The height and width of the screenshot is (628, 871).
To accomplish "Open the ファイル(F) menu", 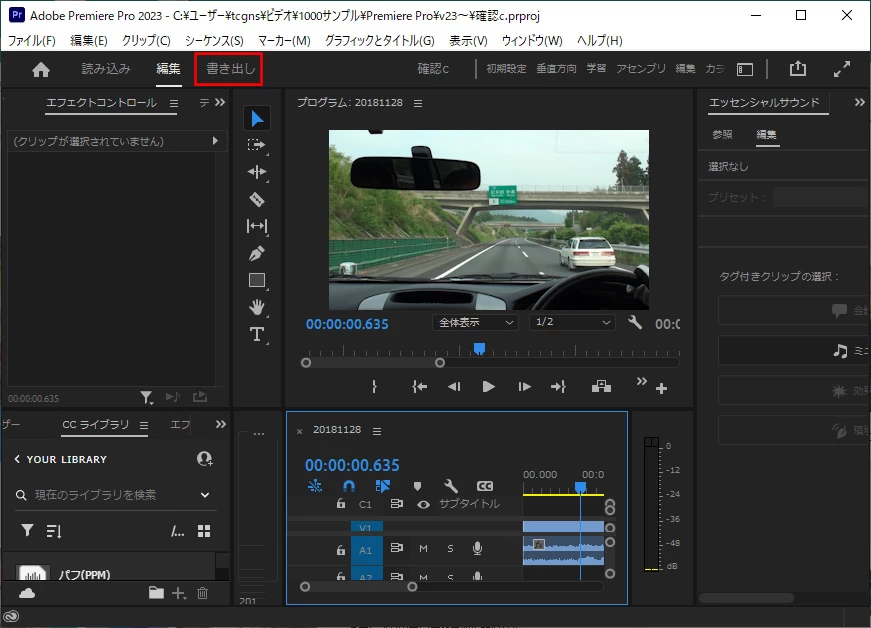I will (32, 41).
